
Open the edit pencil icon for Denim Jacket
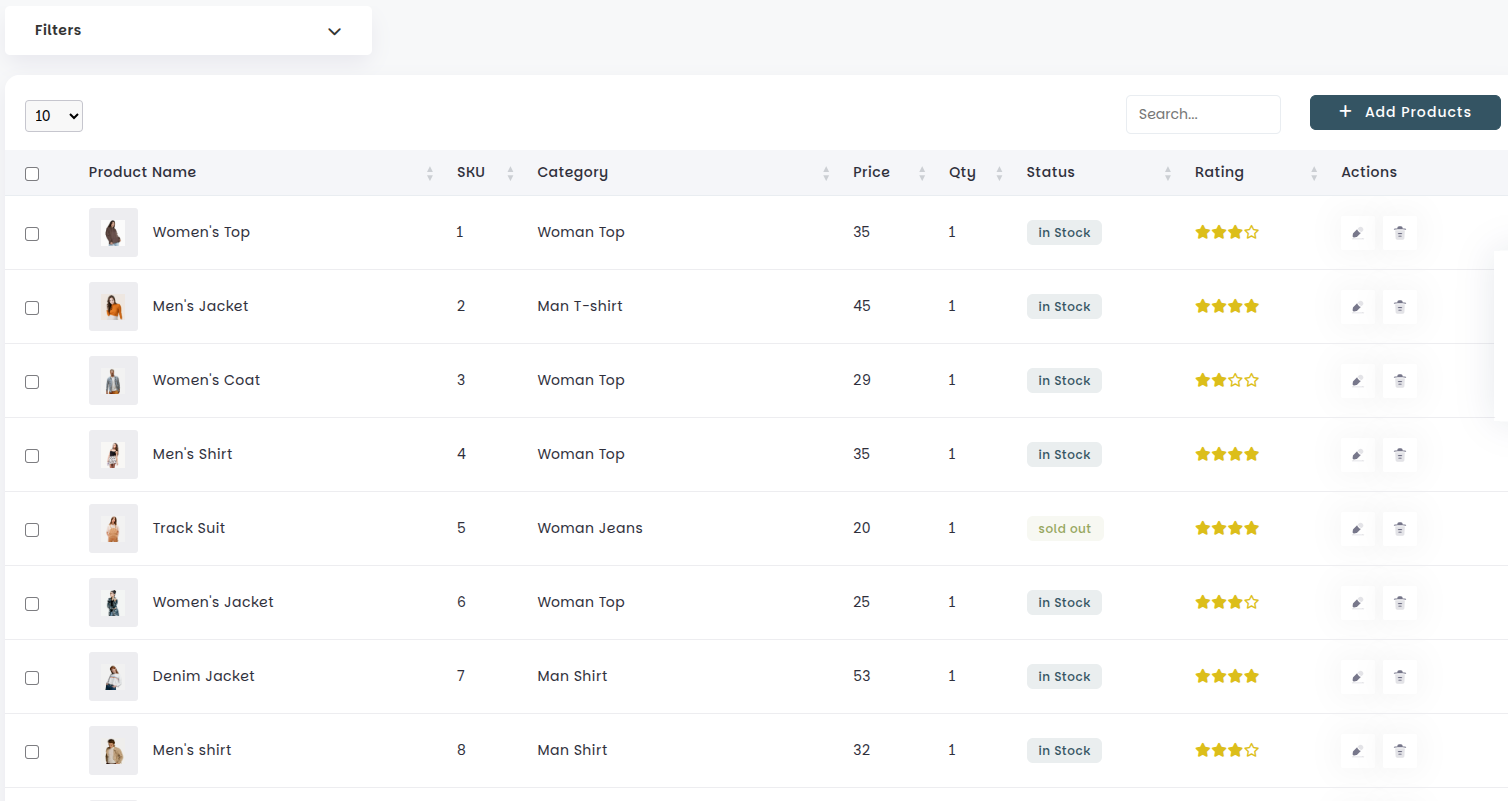[x=1357, y=676]
